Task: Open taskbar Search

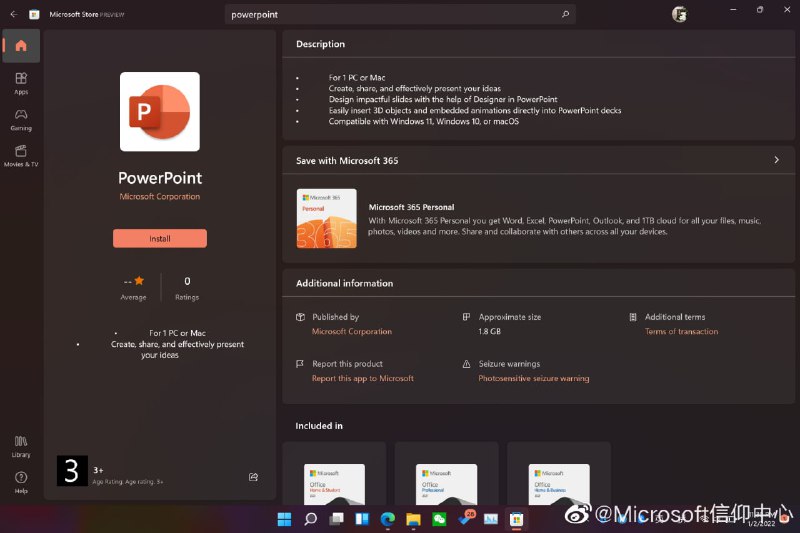Action: (x=310, y=519)
